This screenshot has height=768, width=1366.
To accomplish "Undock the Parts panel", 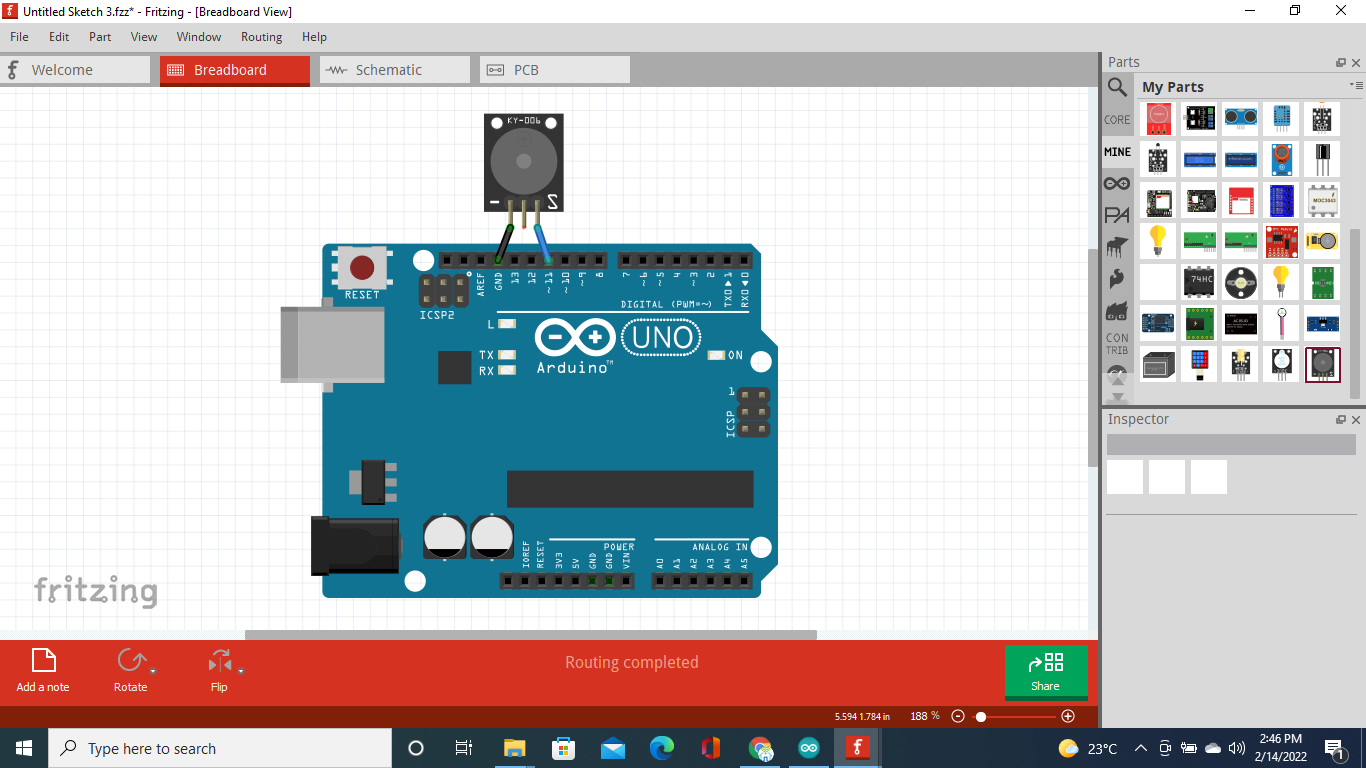I will (1341, 62).
